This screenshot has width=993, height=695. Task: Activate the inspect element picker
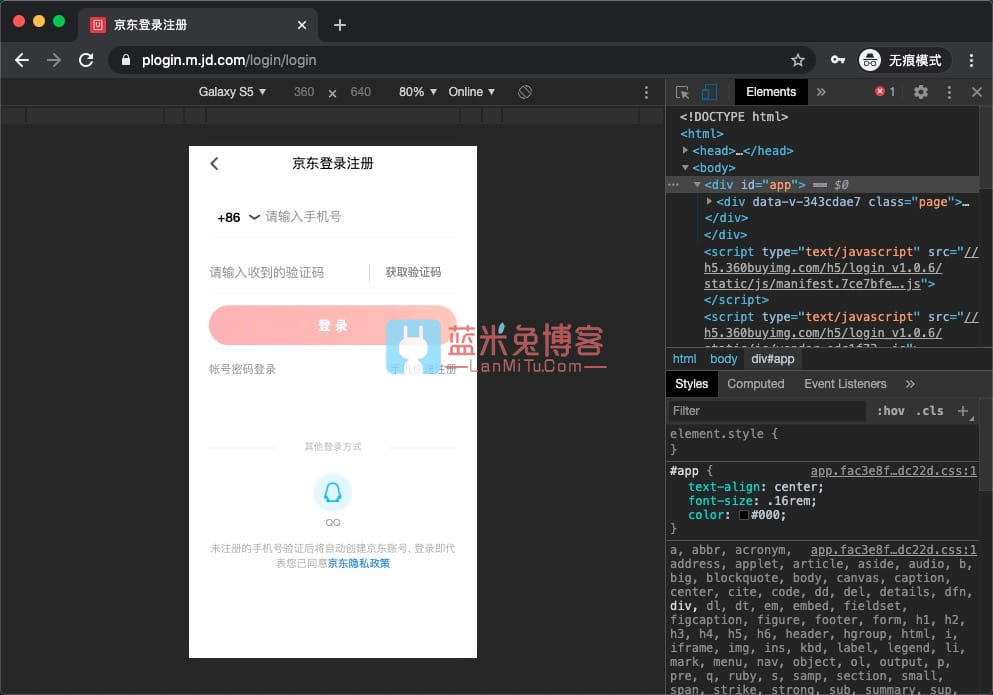(x=683, y=92)
